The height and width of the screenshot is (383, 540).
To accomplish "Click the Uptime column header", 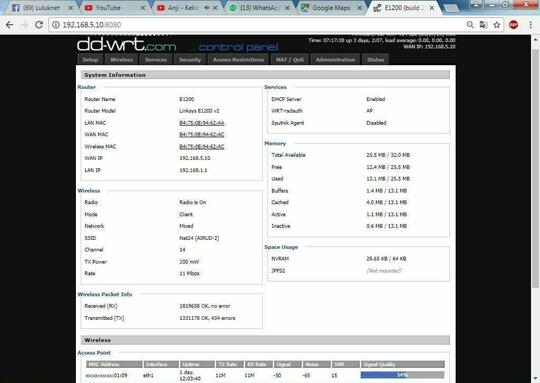I will pyautogui.click(x=197, y=364).
